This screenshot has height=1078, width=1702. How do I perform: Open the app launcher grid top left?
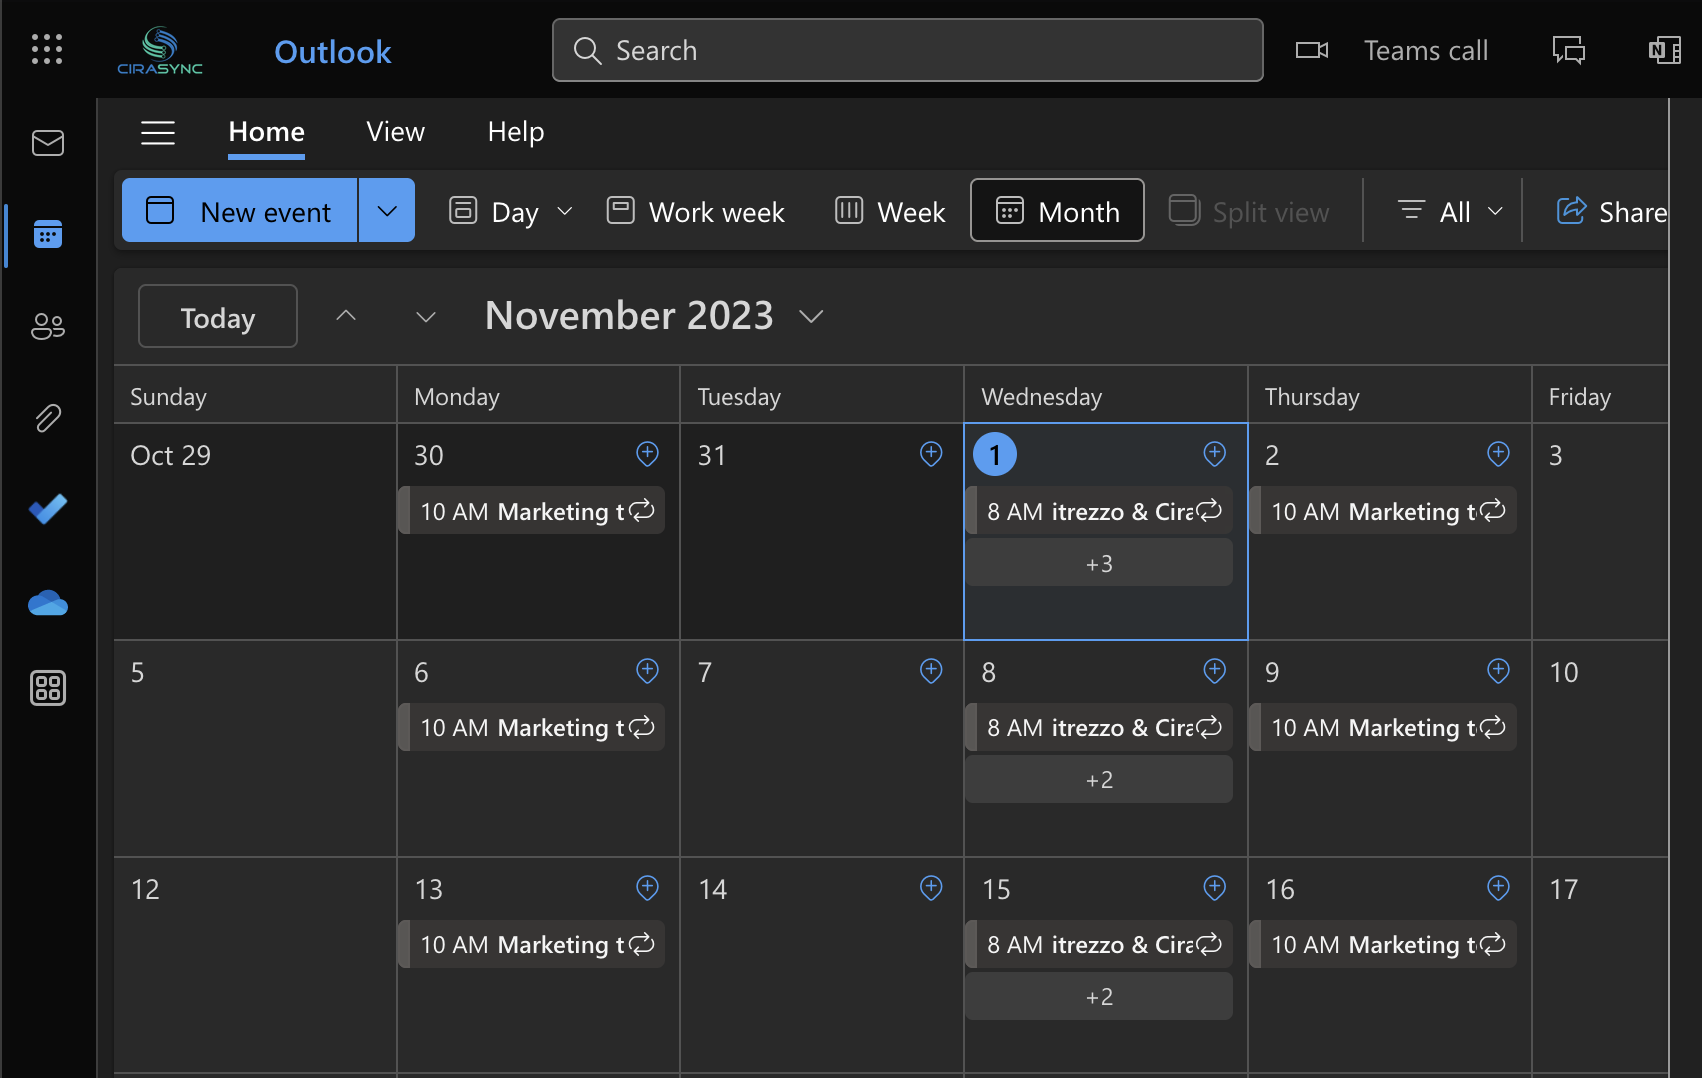47,49
